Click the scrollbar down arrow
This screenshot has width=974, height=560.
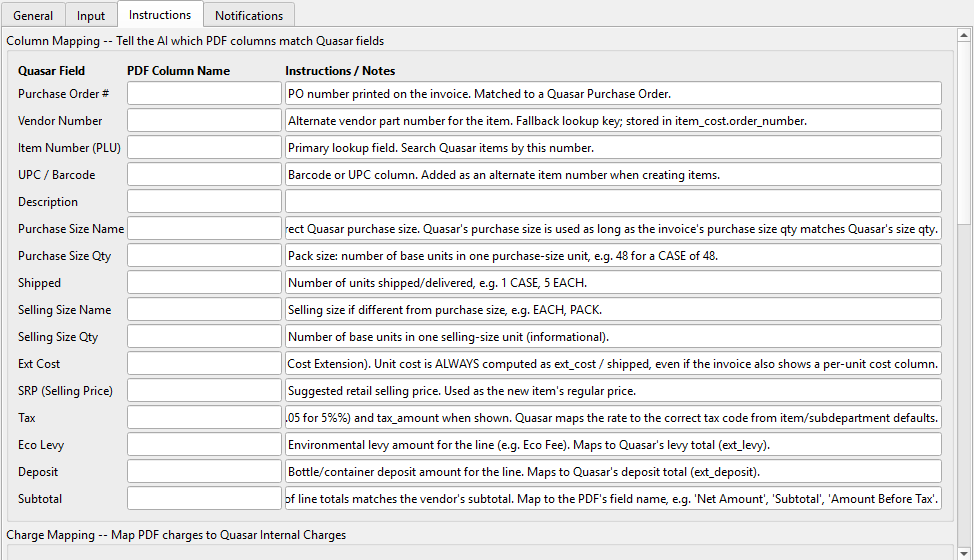pyautogui.click(x=963, y=552)
